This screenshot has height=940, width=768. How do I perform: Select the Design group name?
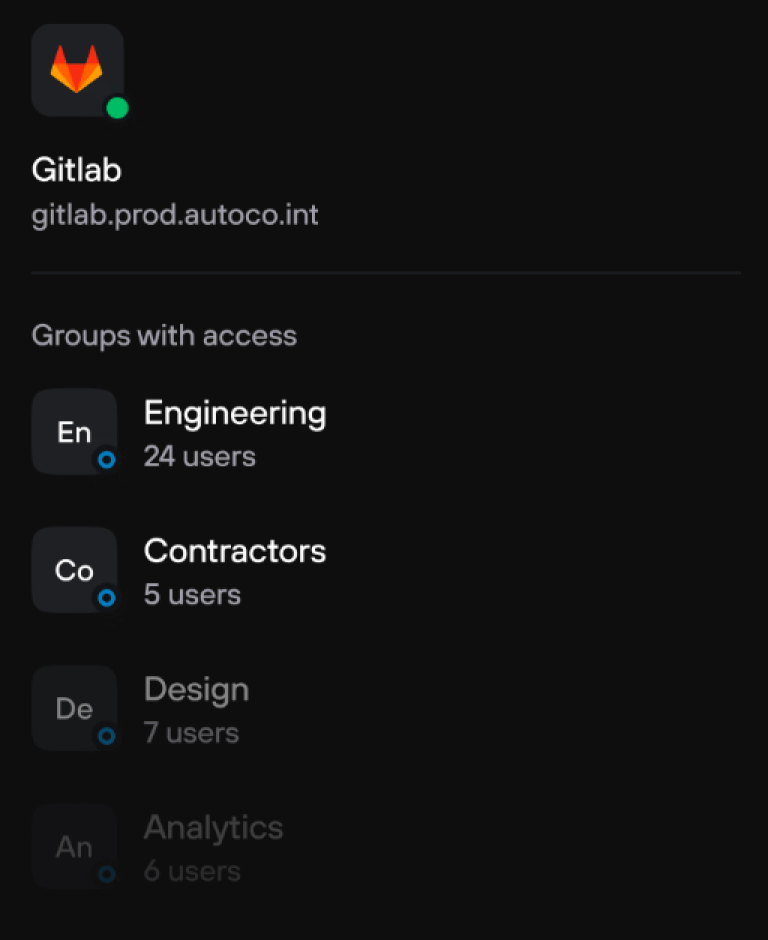click(196, 690)
